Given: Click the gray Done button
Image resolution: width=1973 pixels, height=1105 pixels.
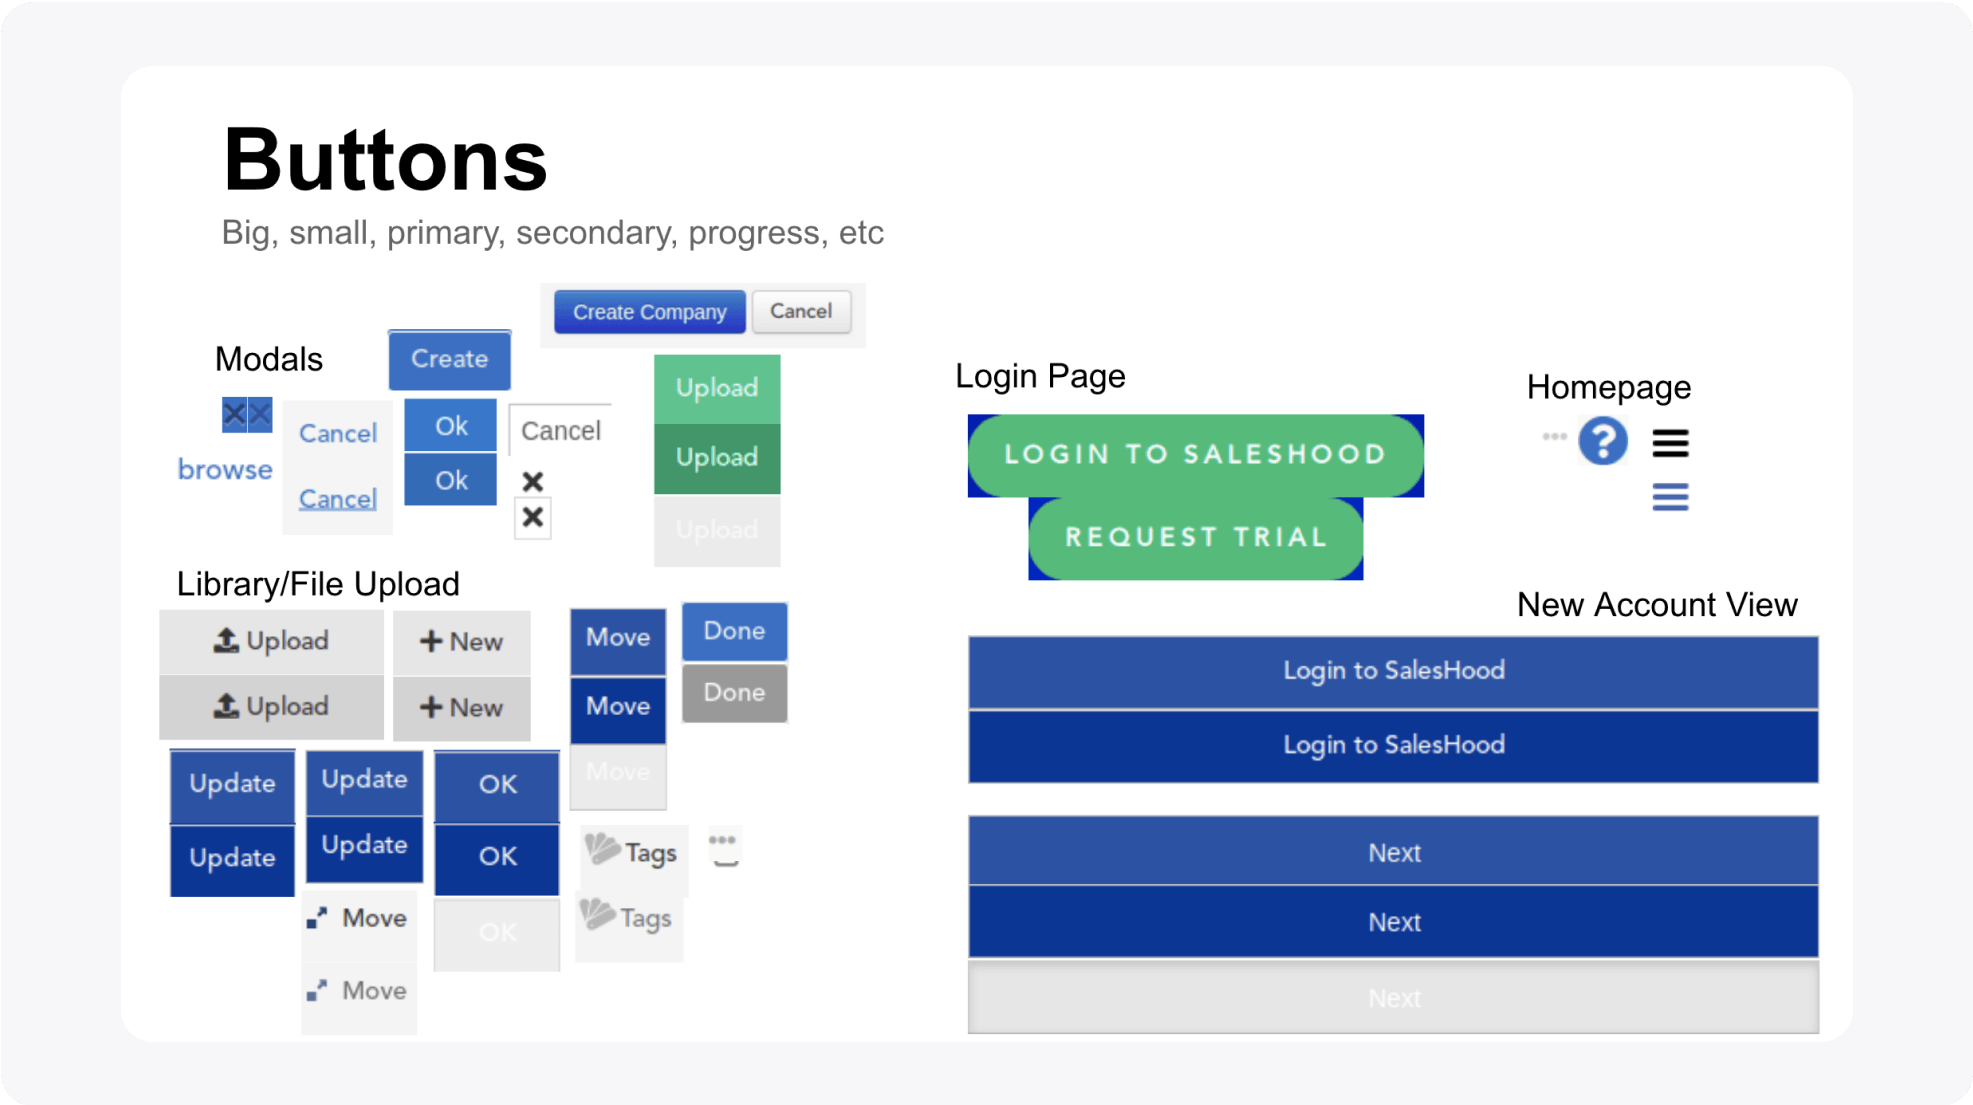Looking at the screenshot, I should (x=734, y=693).
